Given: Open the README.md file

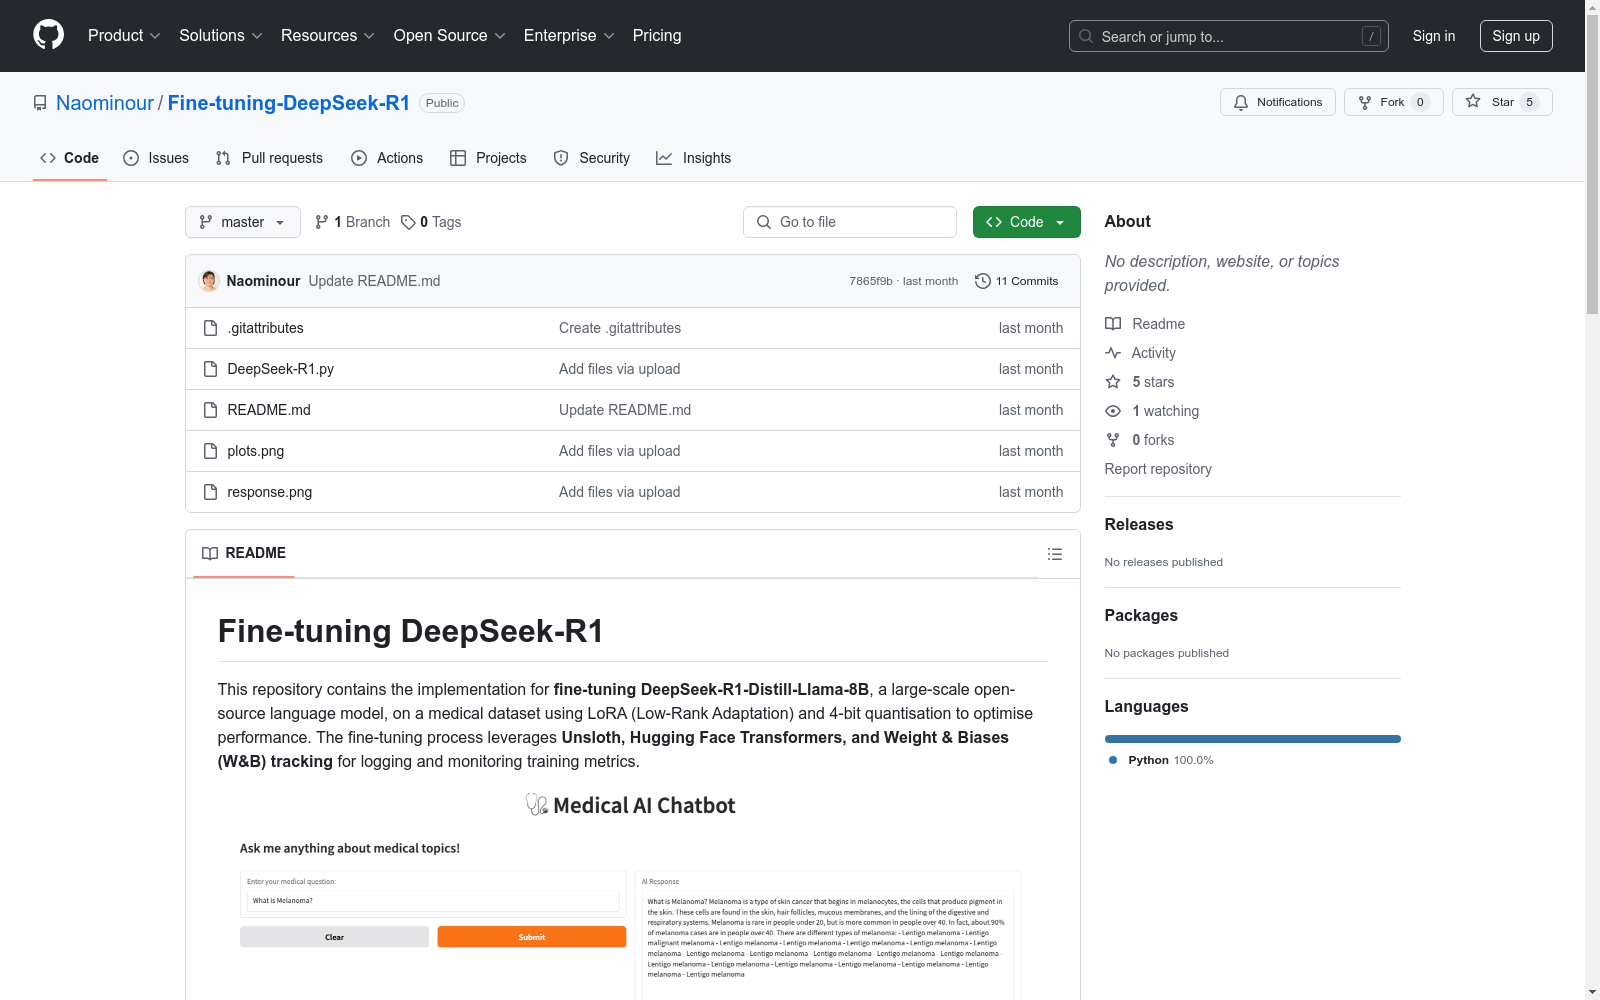Looking at the screenshot, I should 269,410.
